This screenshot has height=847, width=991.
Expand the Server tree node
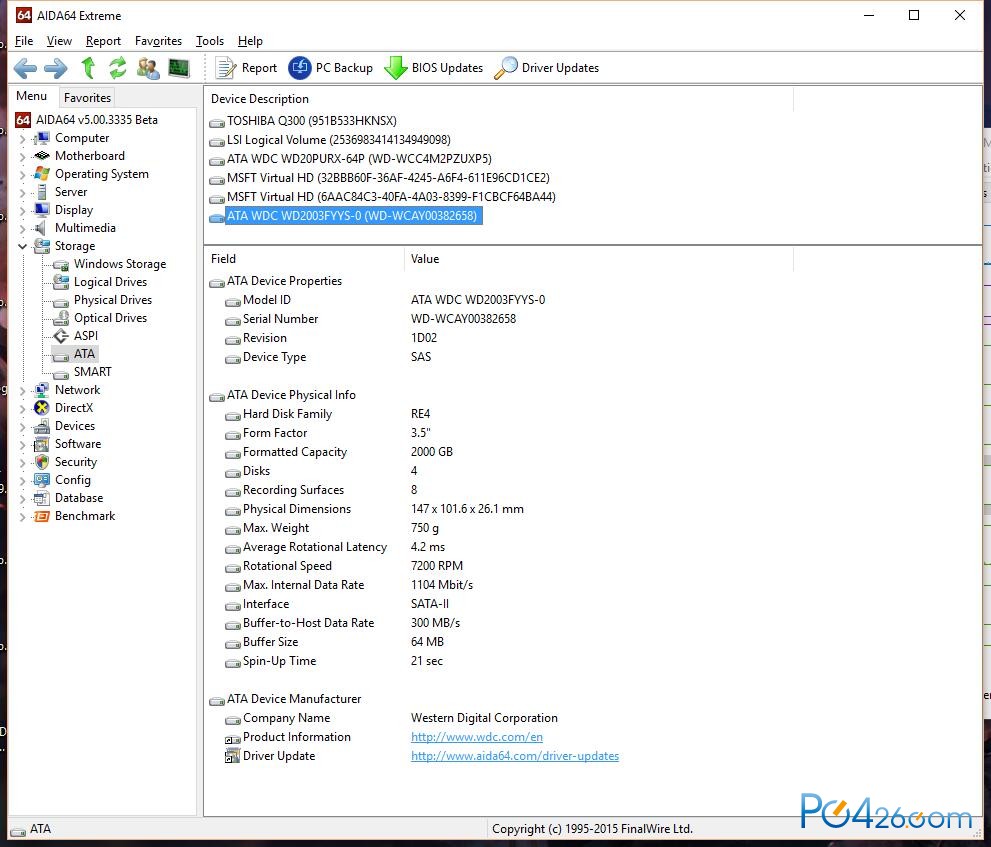coord(23,192)
